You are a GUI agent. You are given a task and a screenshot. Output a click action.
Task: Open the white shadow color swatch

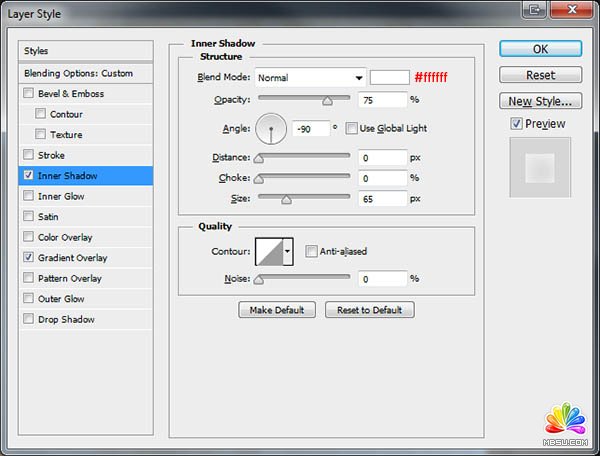click(390, 77)
